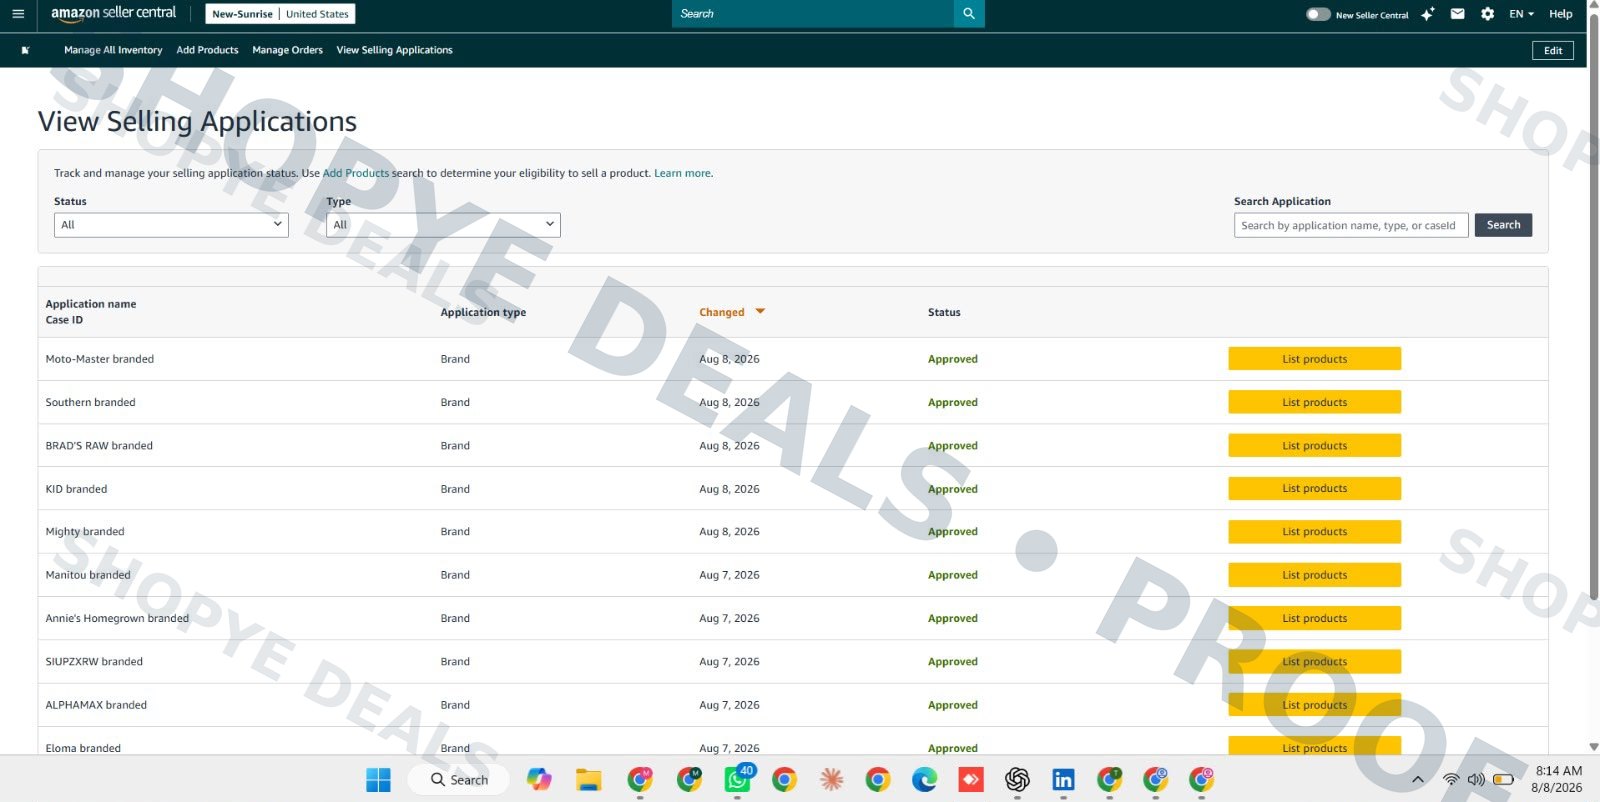Open the settings gear icon
Image resolution: width=1600 pixels, height=802 pixels.
1488,14
